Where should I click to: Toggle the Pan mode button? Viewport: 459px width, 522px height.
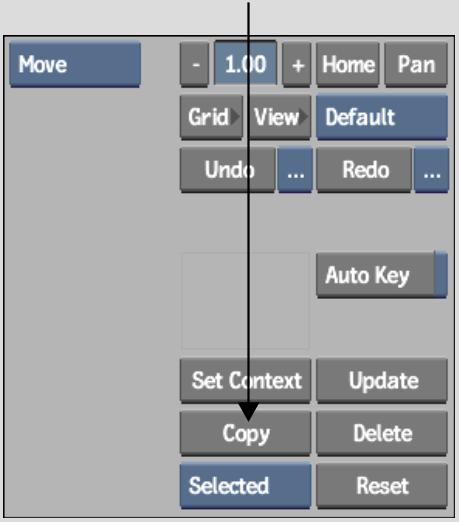[x=416, y=64]
